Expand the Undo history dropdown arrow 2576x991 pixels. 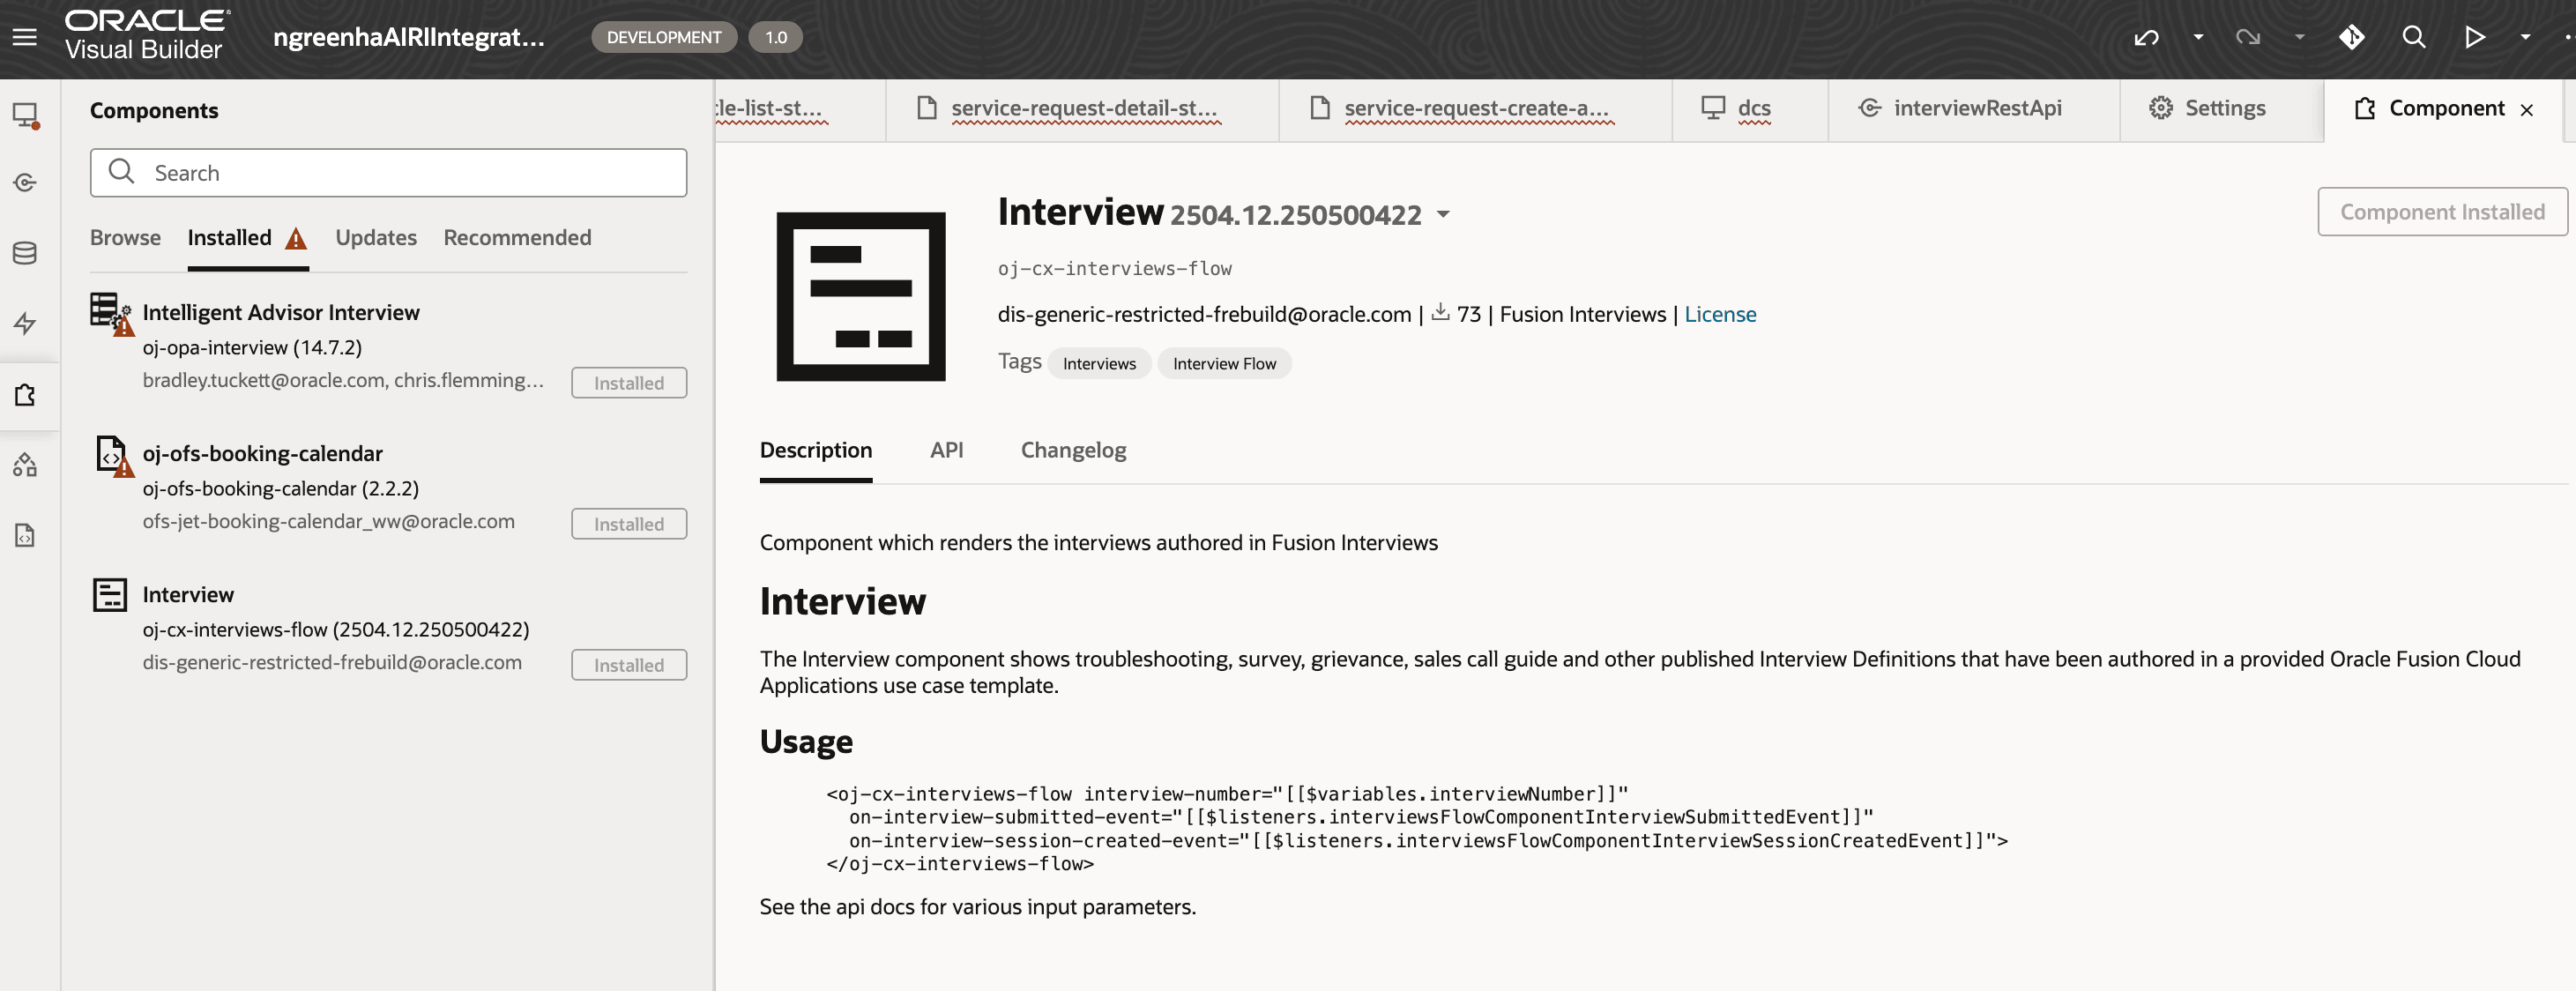pyautogui.click(x=2198, y=38)
